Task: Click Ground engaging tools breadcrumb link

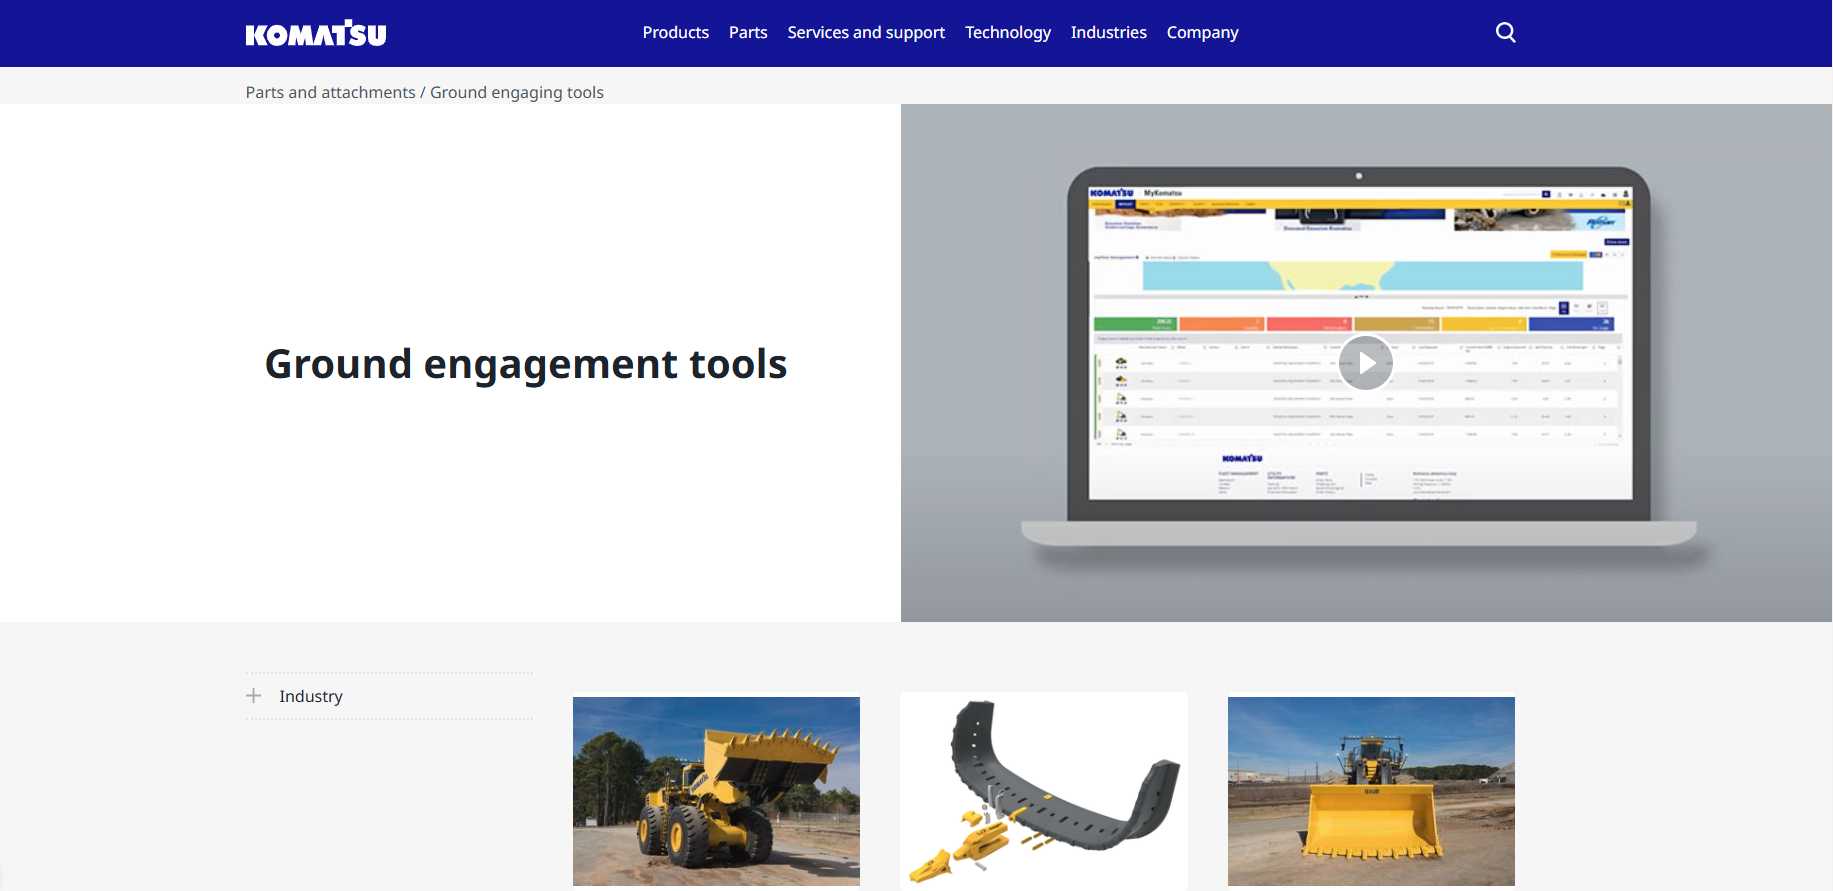Action: point(516,92)
